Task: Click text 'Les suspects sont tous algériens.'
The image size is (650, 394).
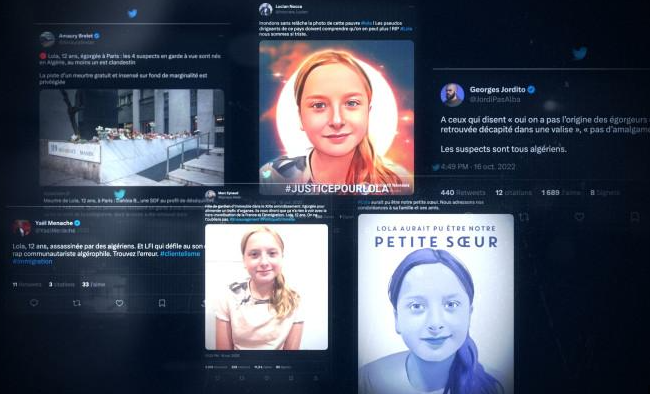Action: (x=503, y=149)
